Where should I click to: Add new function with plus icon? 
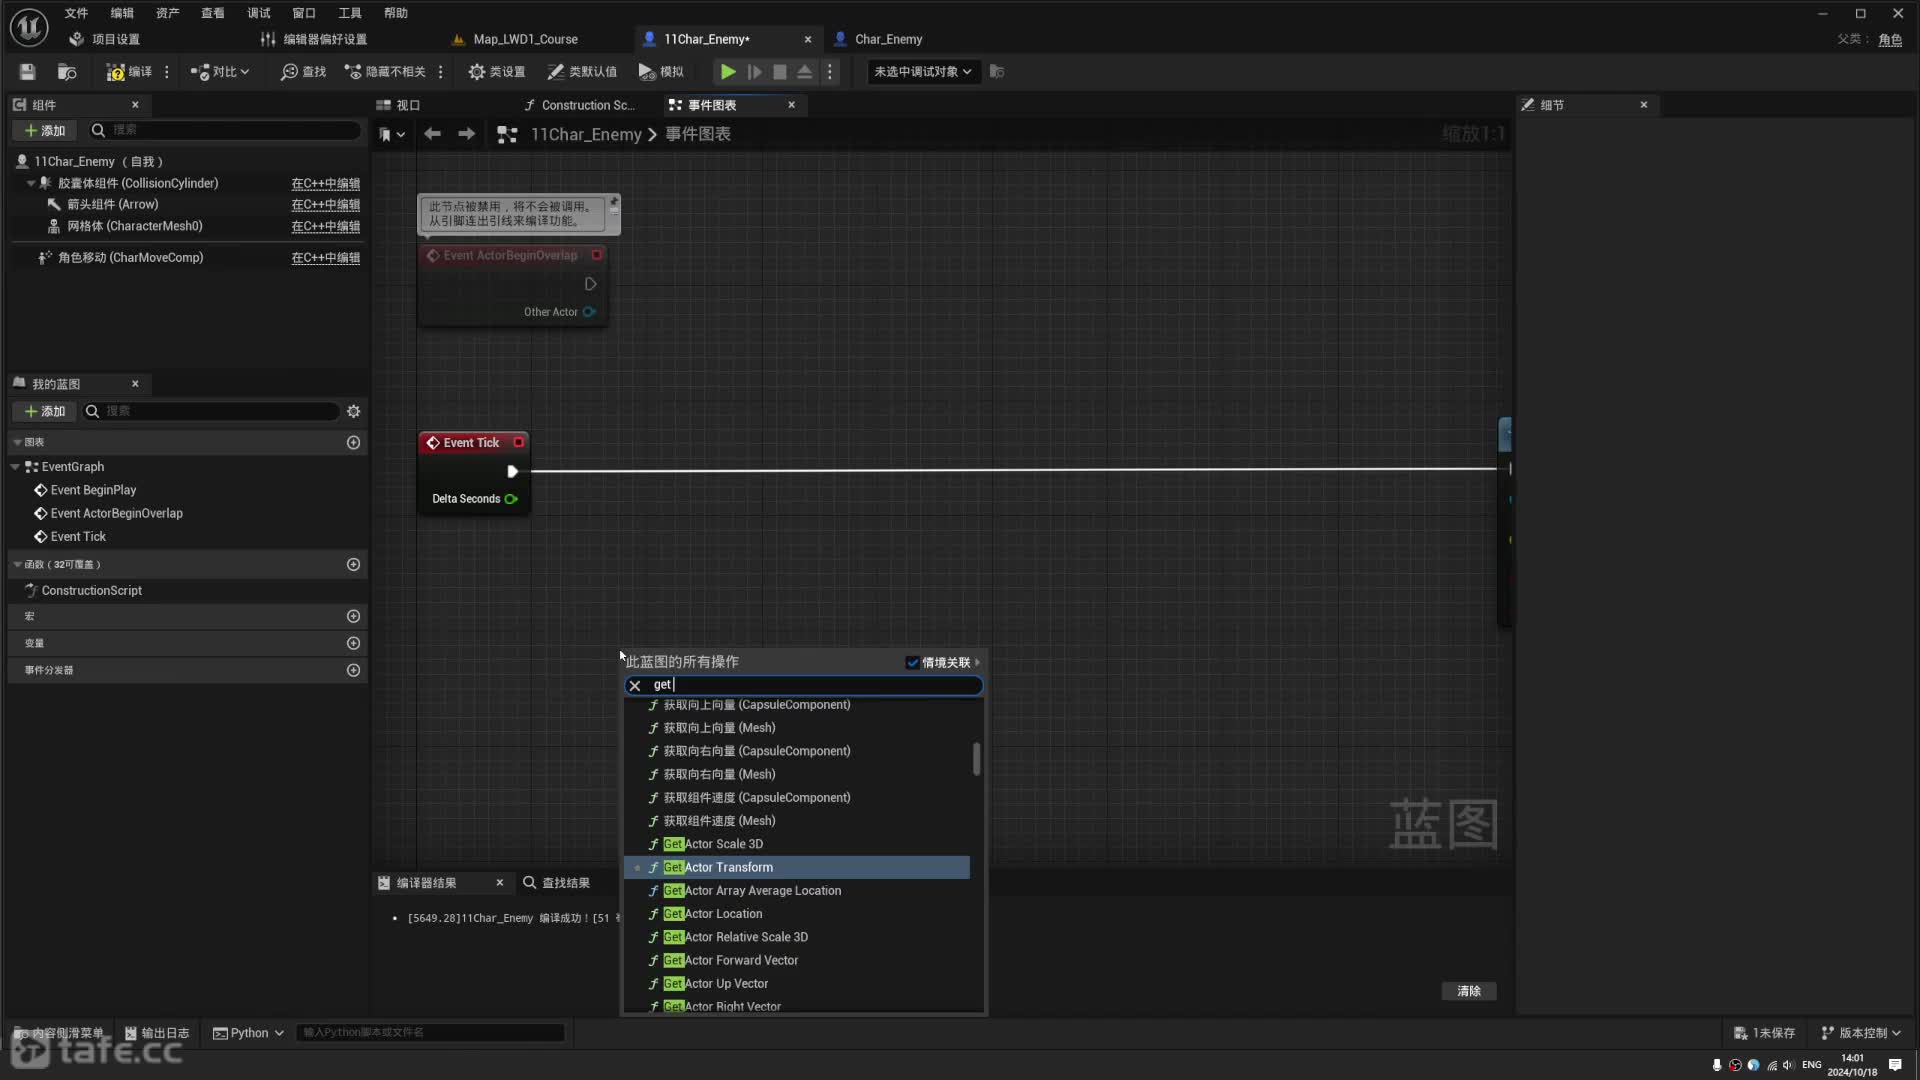[x=353, y=564]
